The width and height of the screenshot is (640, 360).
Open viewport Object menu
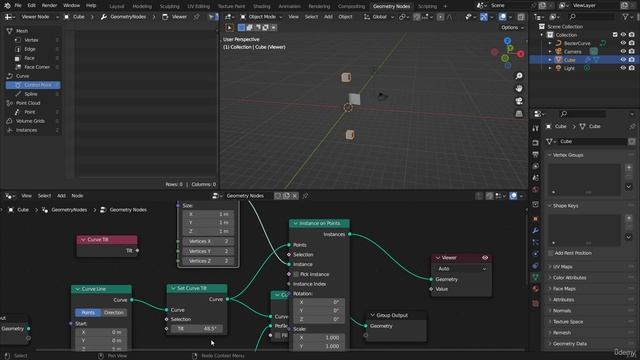click(345, 17)
